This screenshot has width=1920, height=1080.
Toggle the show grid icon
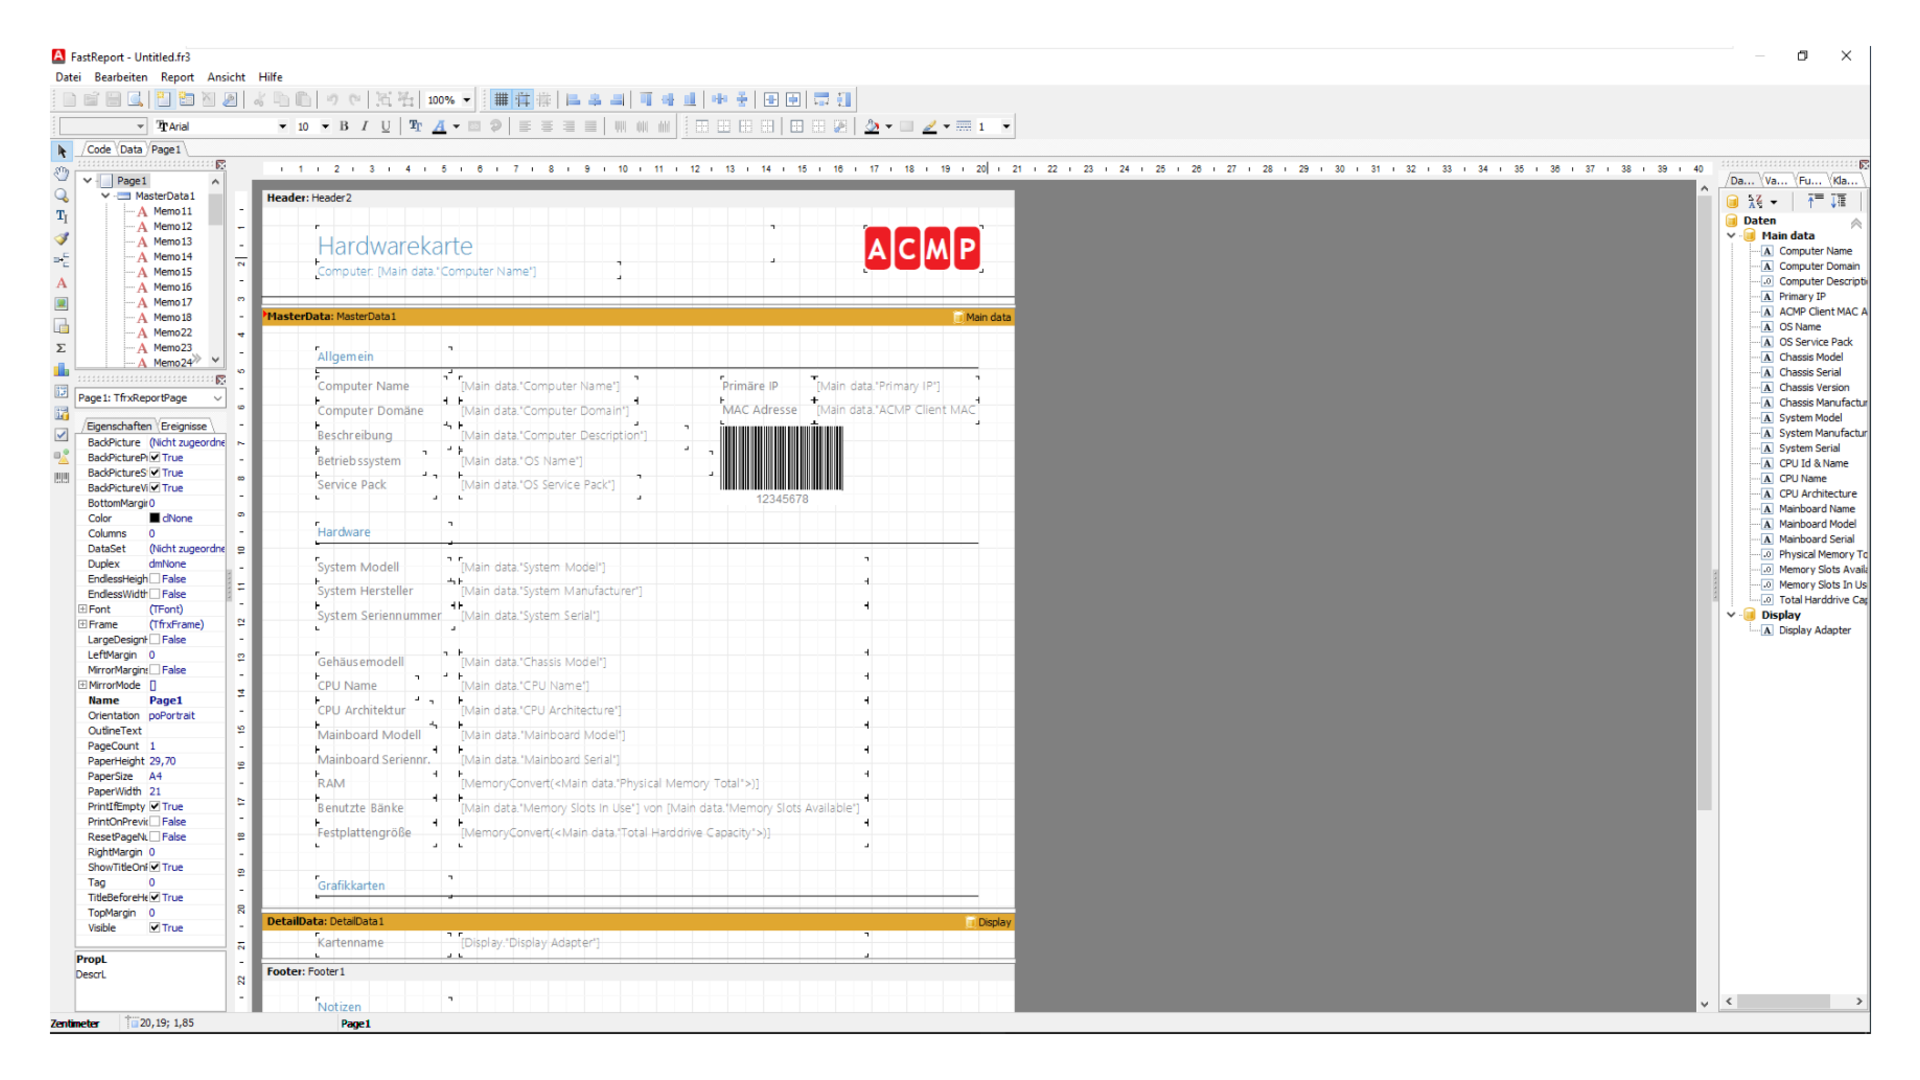pos(501,99)
